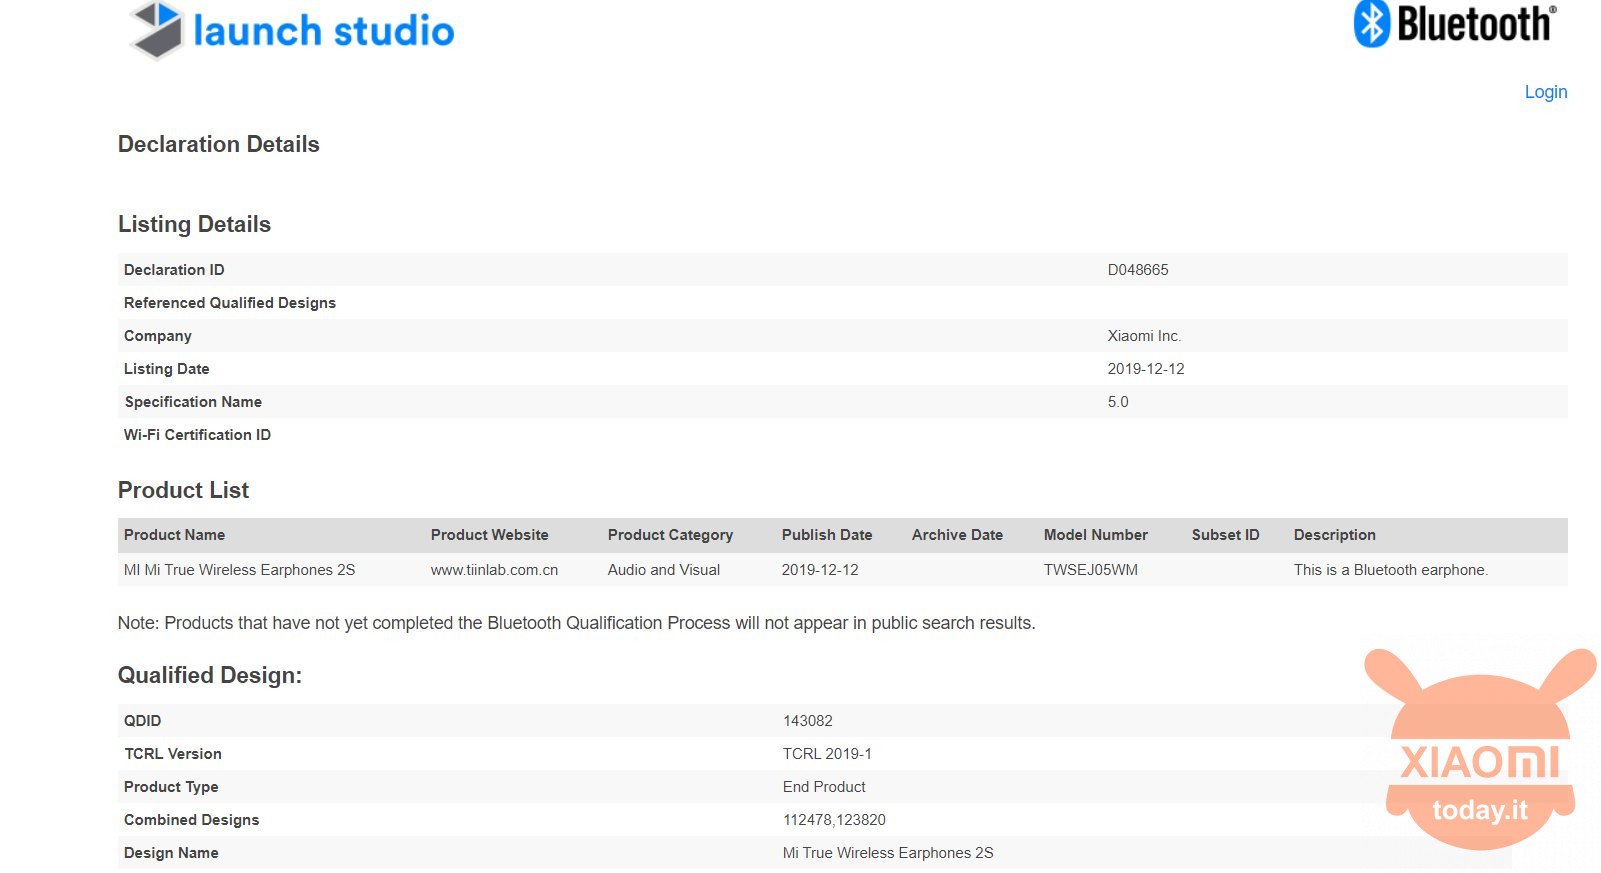
Task: Click the Product Name column header
Action: click(x=174, y=535)
